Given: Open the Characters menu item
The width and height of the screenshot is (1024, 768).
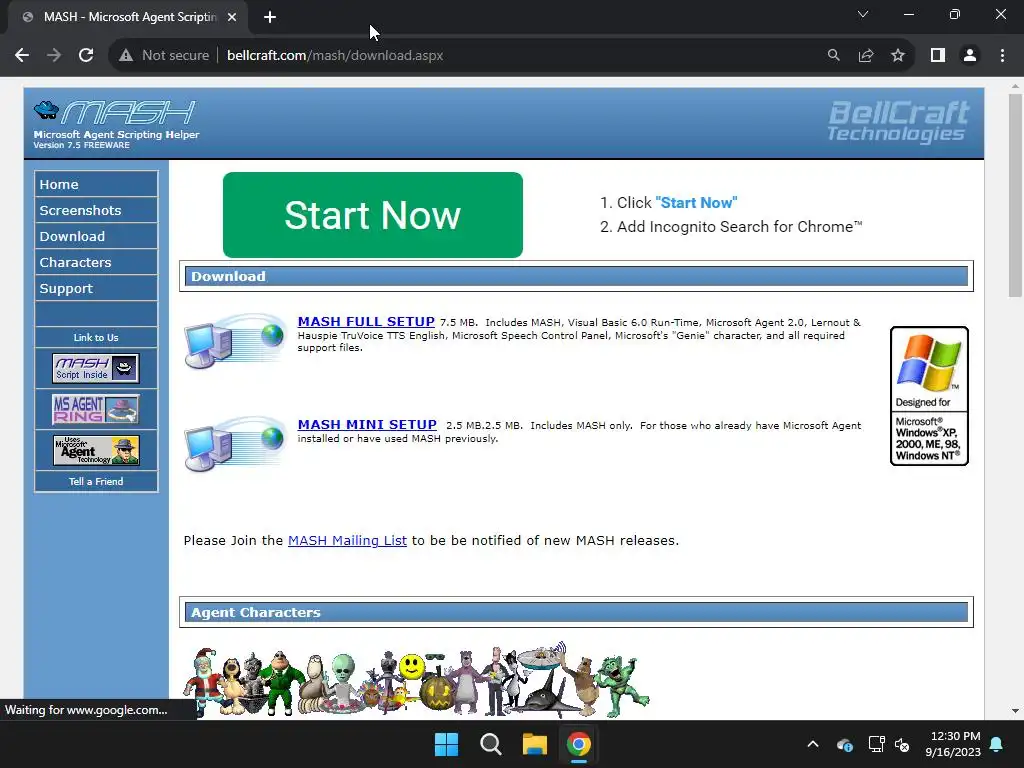Looking at the screenshot, I should (x=96, y=263).
